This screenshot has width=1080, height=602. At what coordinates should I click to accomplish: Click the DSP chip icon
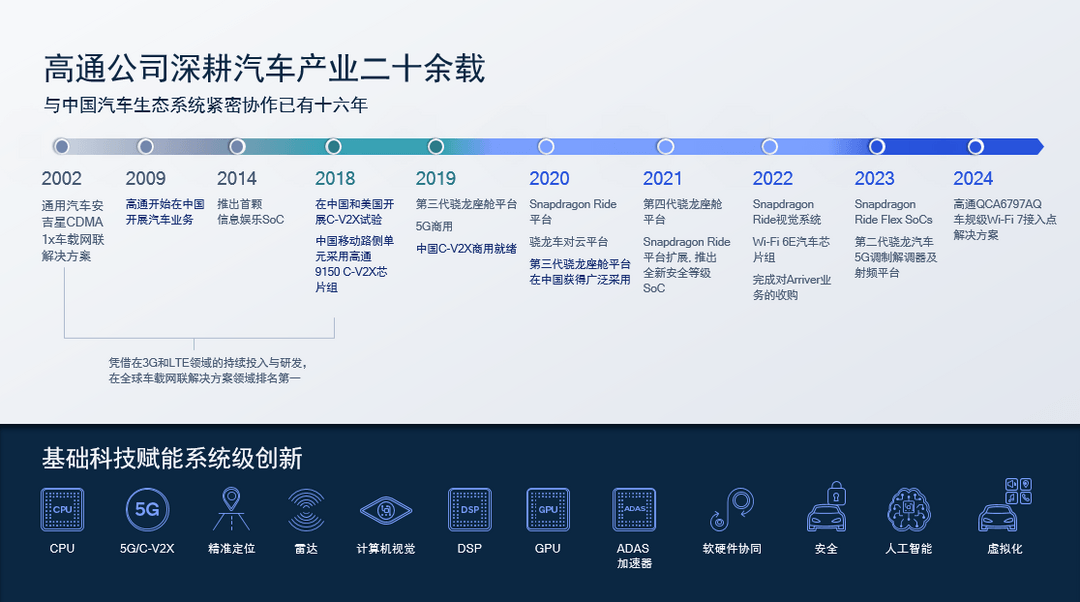[x=470, y=510]
